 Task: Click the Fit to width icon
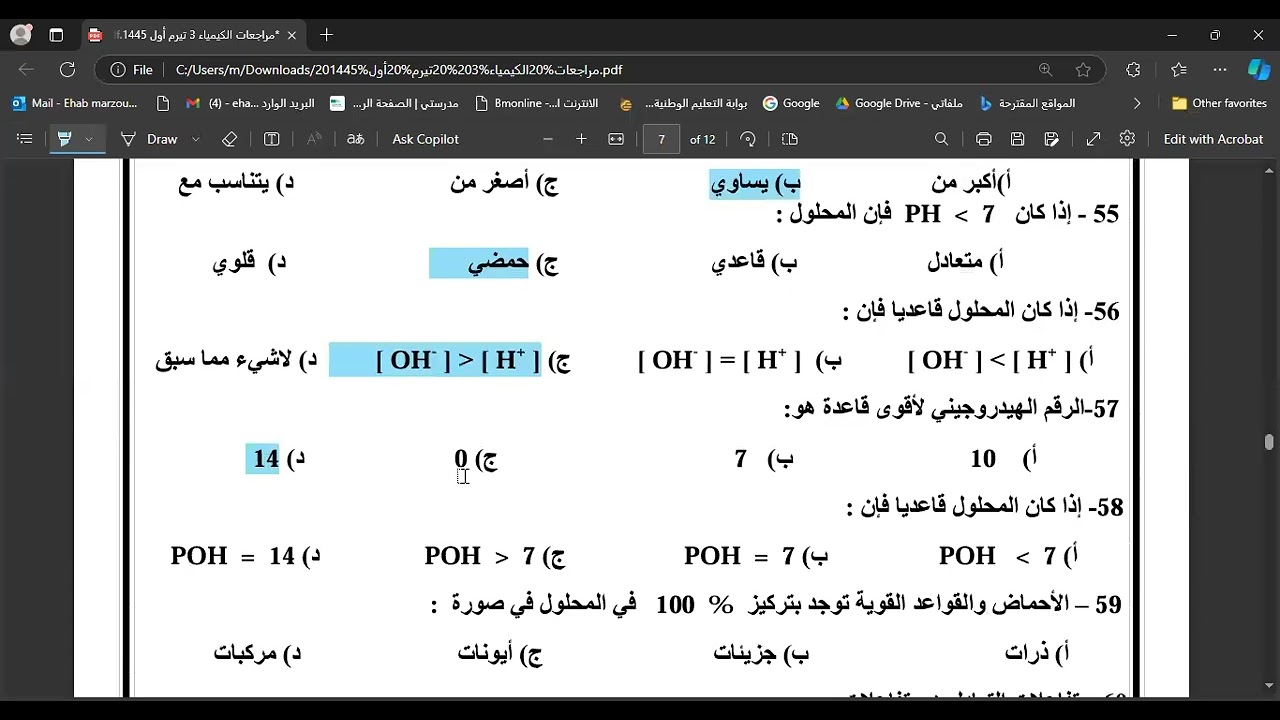(616, 139)
